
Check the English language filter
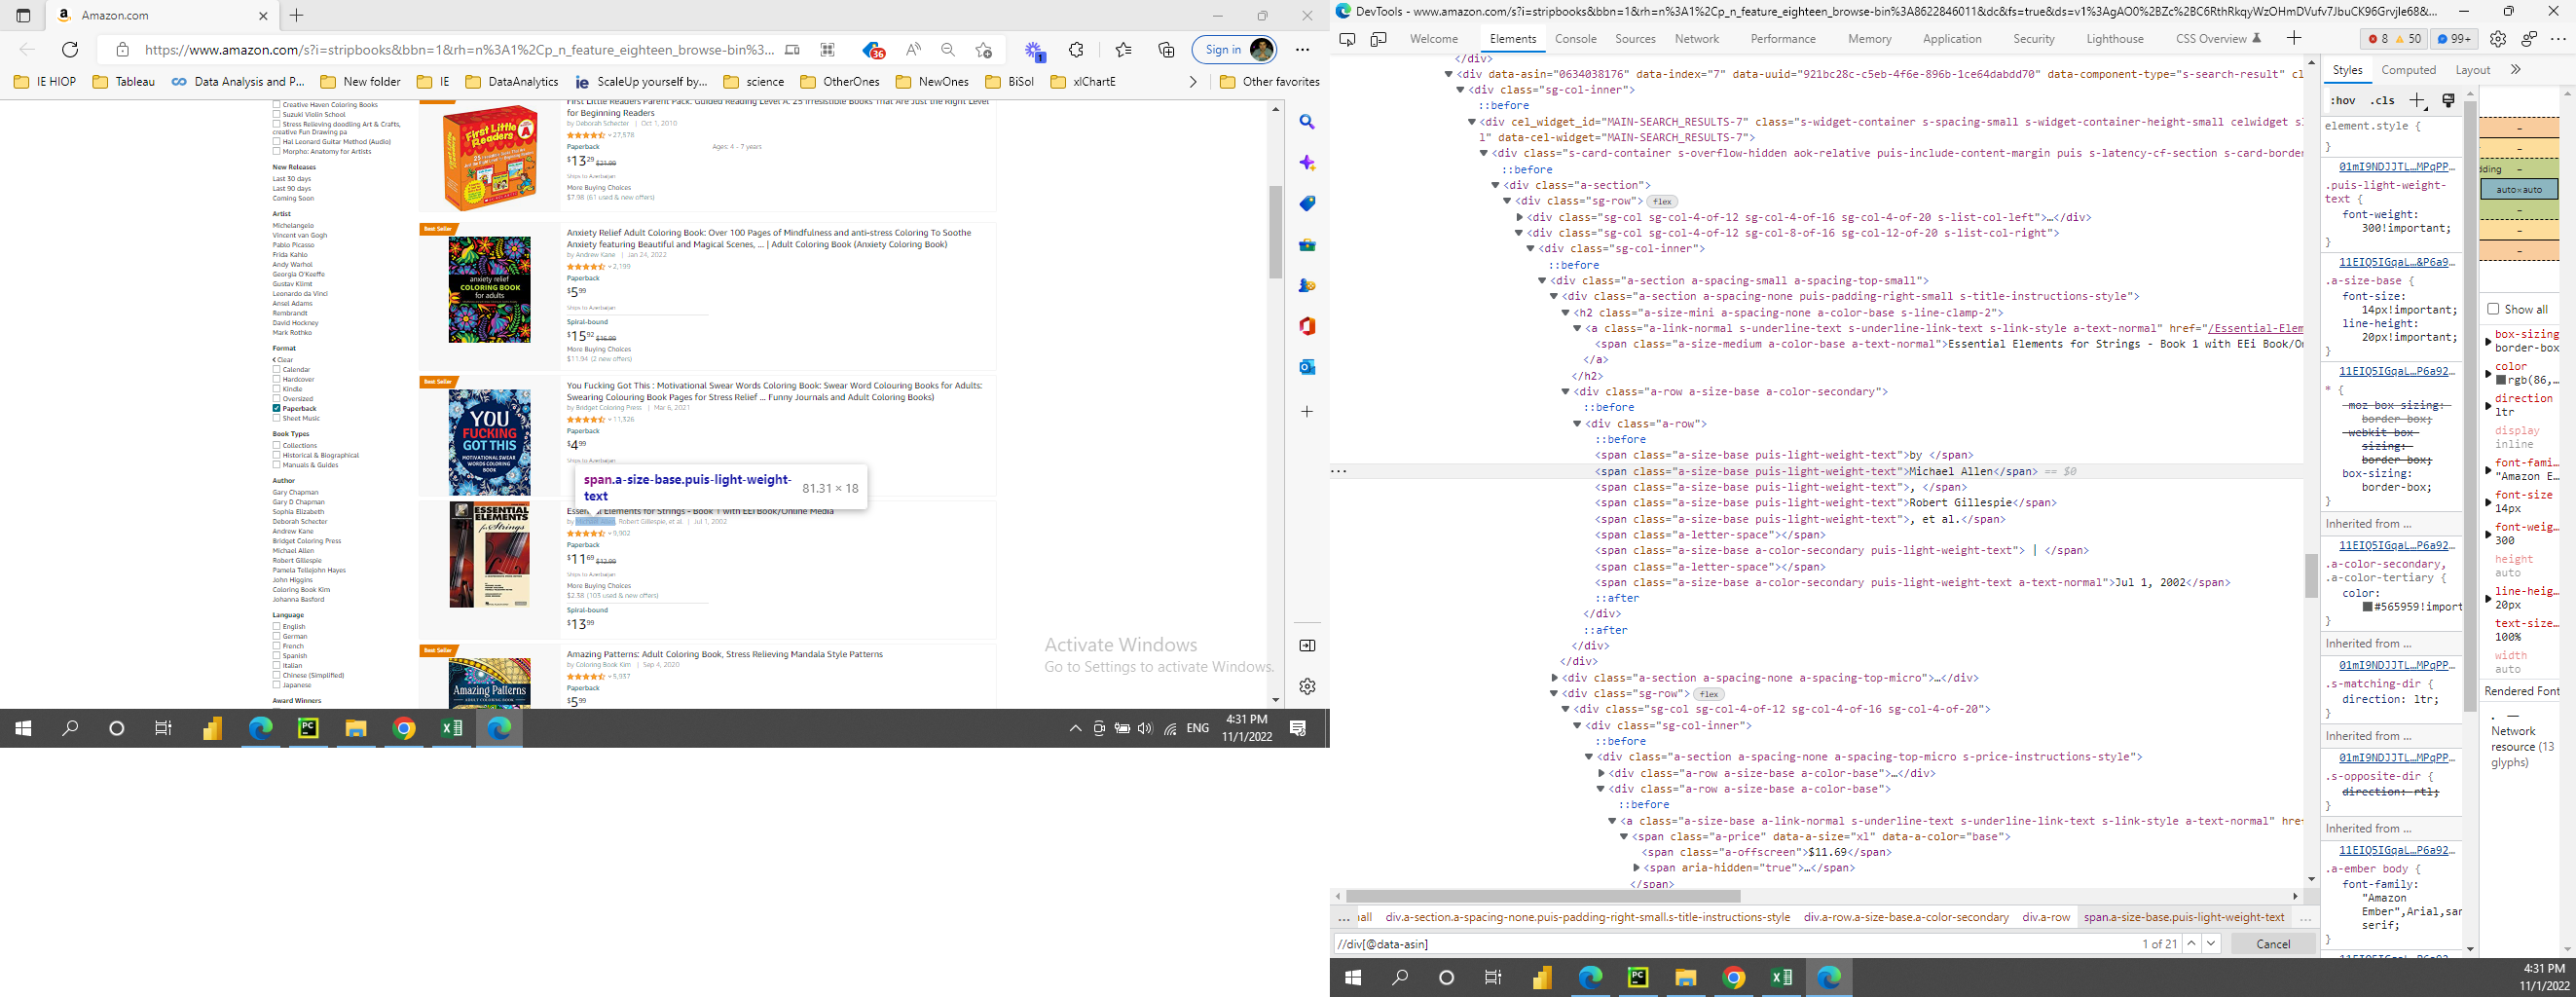(276, 626)
